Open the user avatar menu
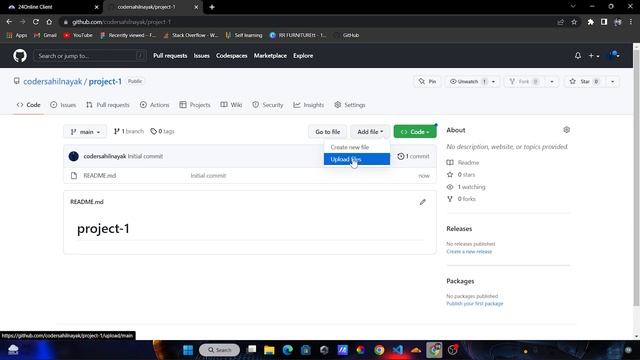This screenshot has height=360, width=640. (x=614, y=56)
